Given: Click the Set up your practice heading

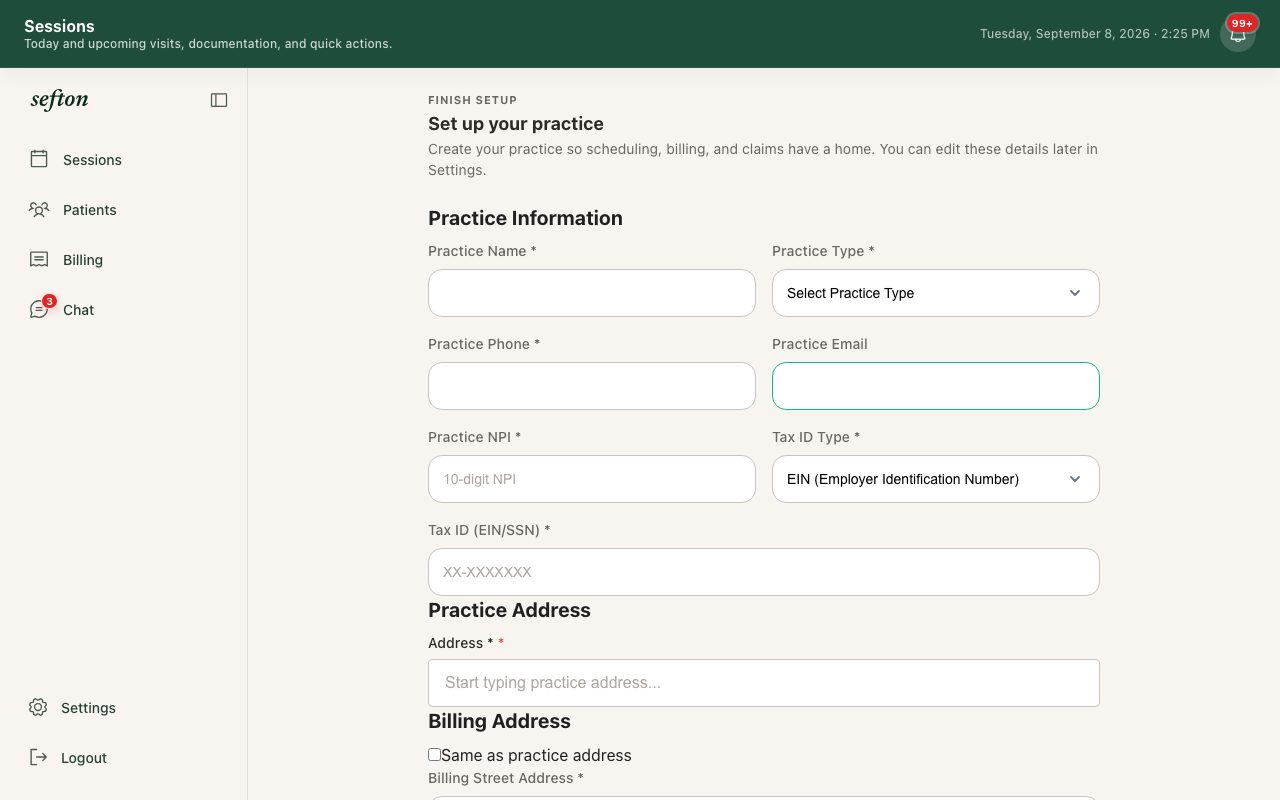Looking at the screenshot, I should pos(516,124).
